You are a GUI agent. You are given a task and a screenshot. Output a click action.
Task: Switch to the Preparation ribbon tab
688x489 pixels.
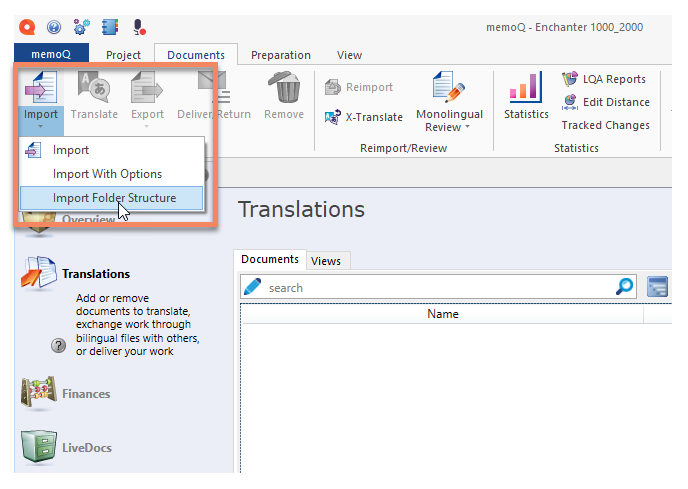click(x=281, y=55)
